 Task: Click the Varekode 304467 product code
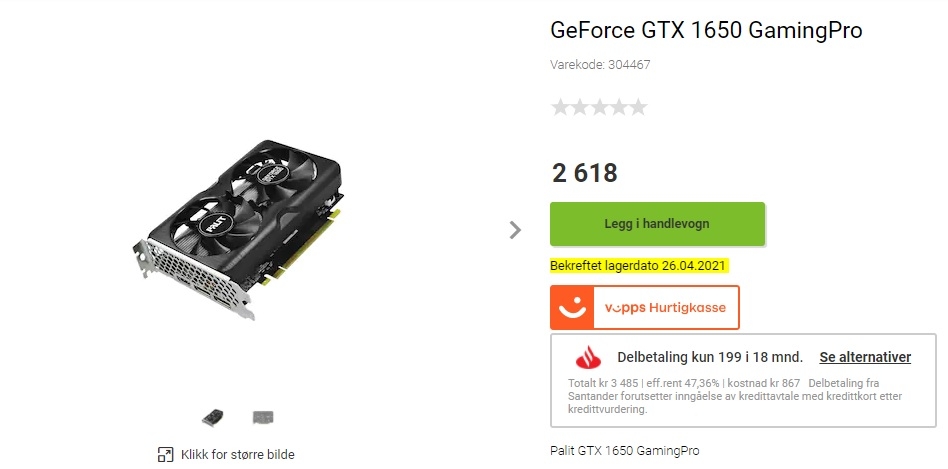point(600,65)
